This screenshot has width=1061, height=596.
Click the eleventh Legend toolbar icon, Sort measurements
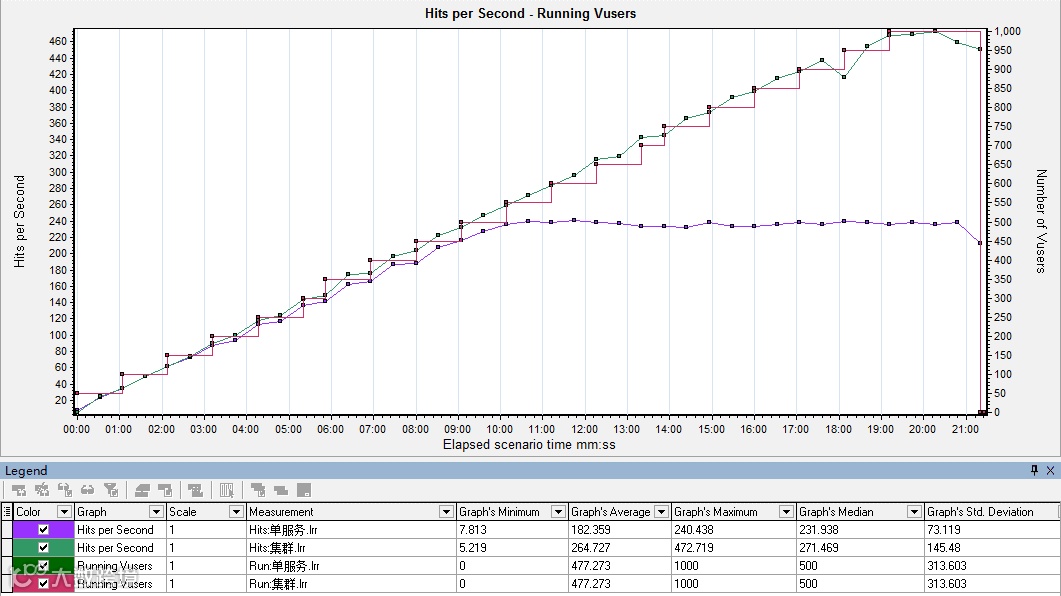coord(281,490)
